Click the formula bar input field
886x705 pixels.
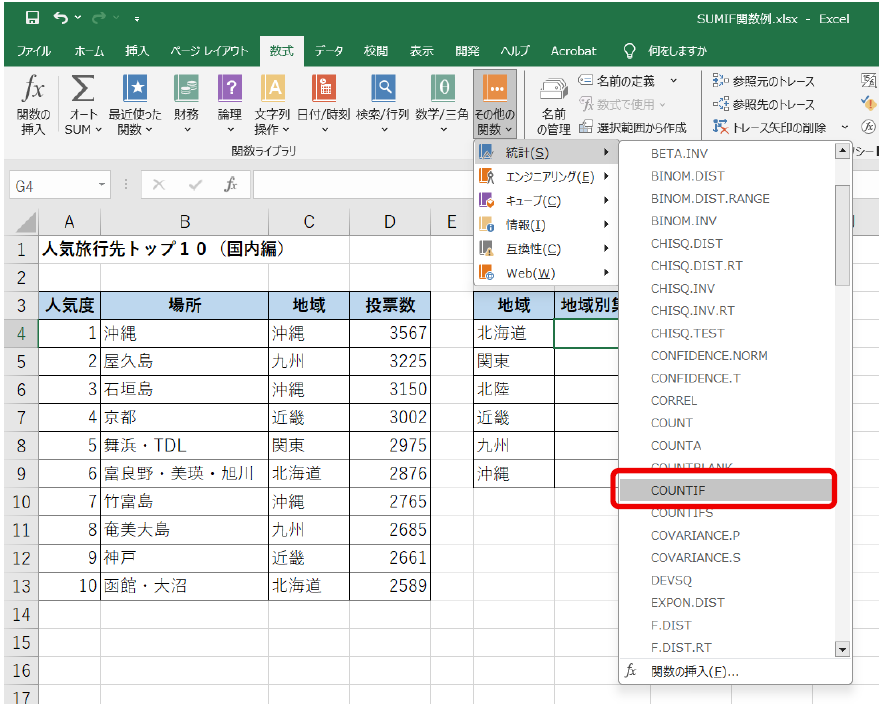(x=360, y=185)
